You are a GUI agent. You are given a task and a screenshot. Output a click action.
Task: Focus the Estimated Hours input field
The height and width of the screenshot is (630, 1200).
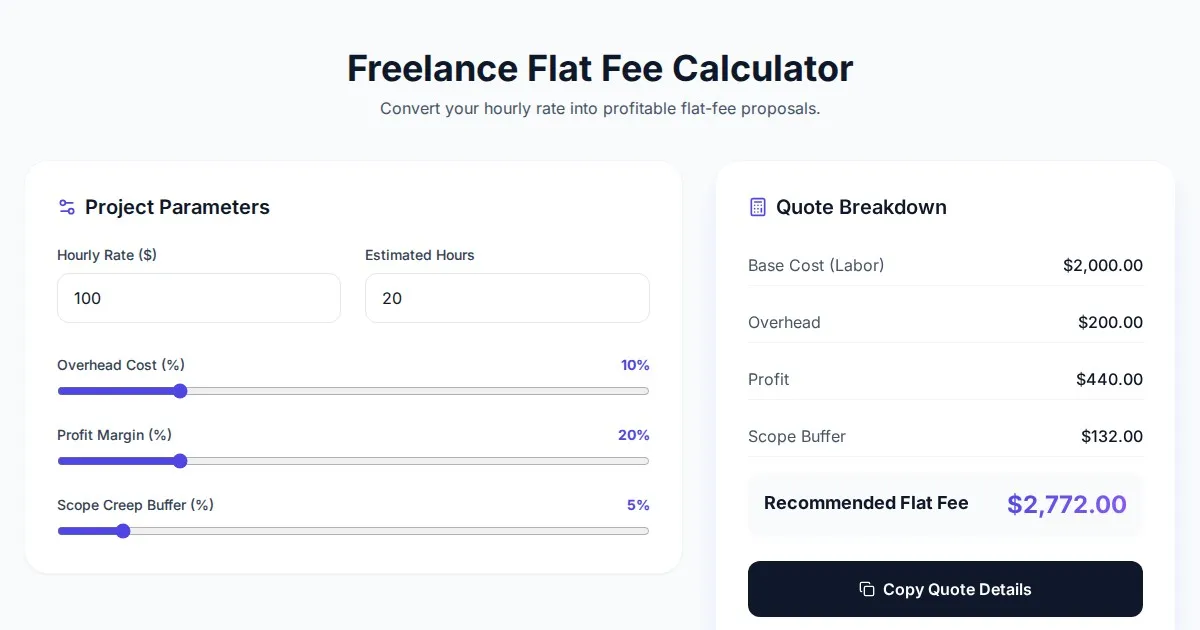[507, 298]
